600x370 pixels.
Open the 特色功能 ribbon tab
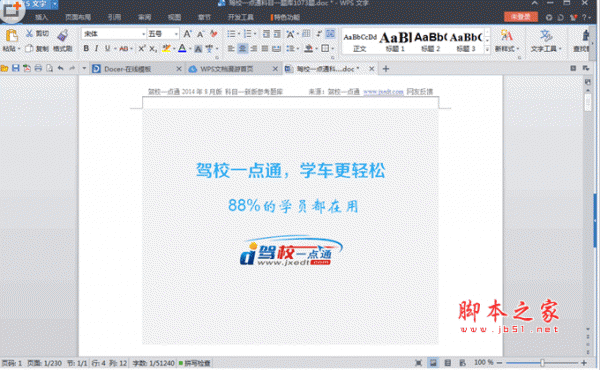tap(285, 17)
